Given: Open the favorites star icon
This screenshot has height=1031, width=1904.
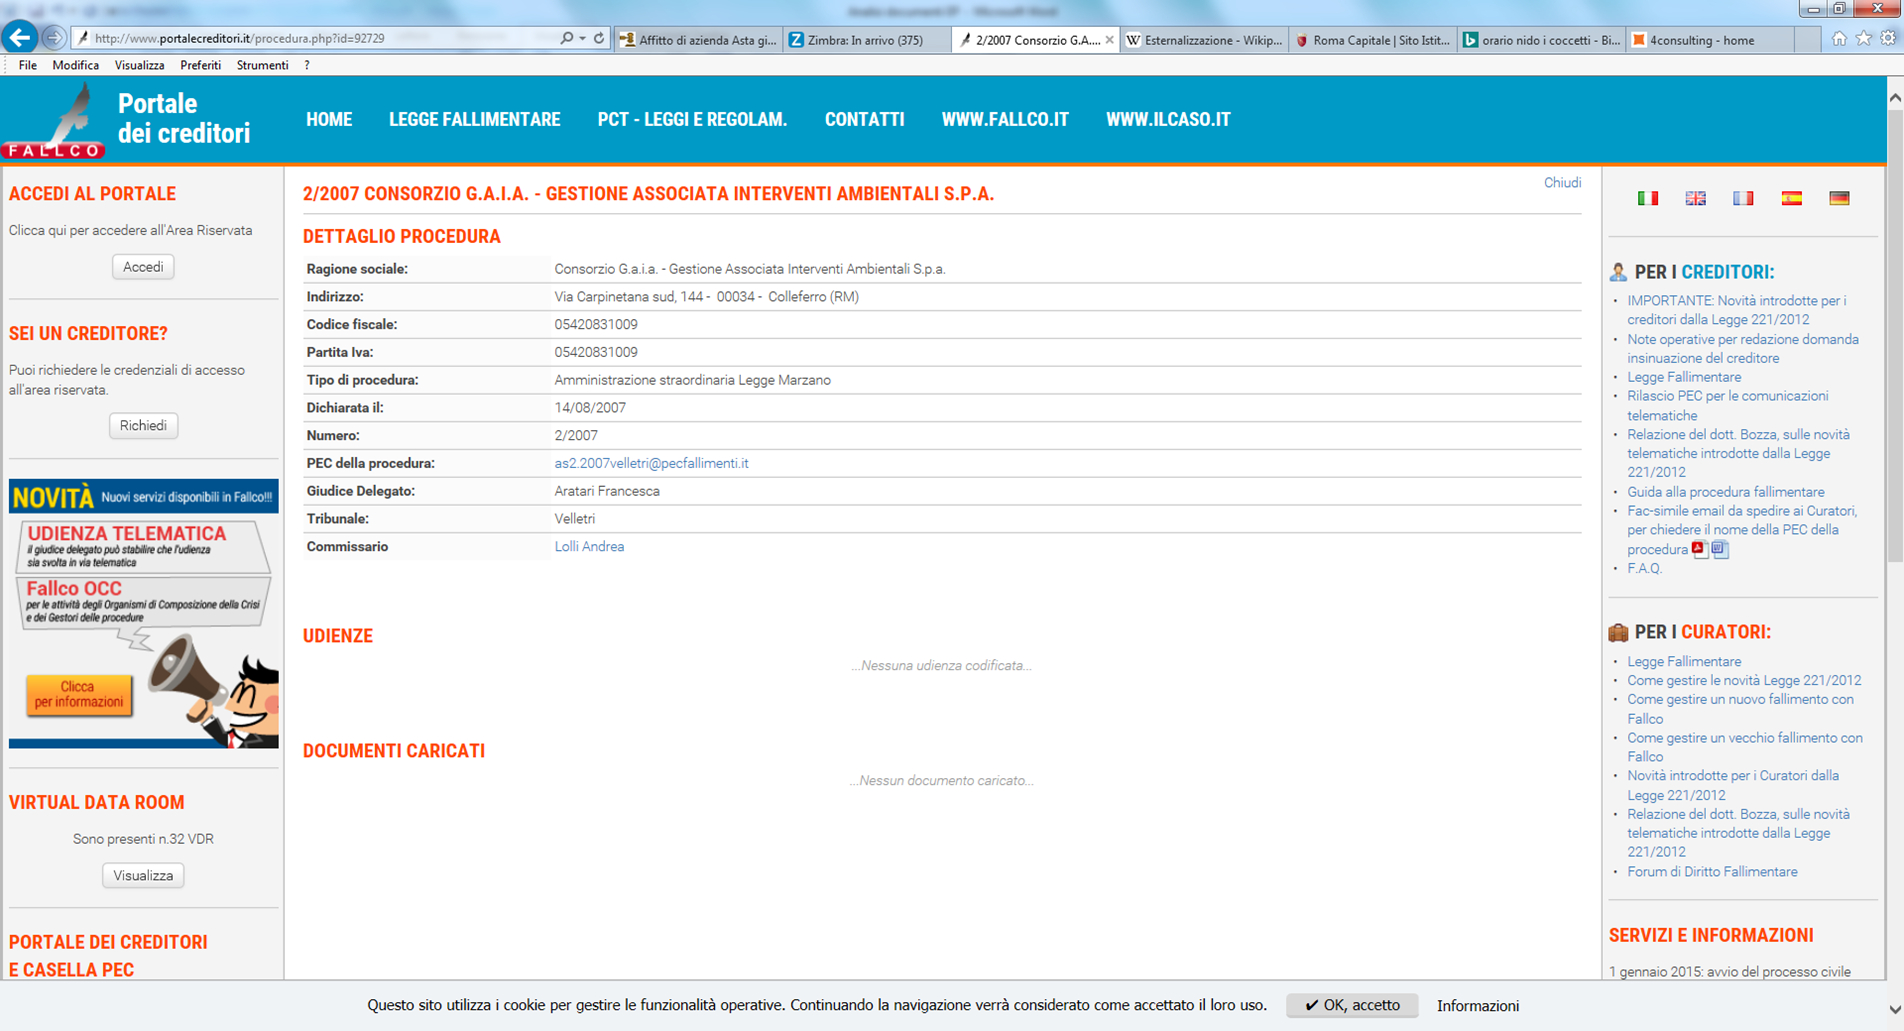Looking at the screenshot, I should tap(1864, 38).
